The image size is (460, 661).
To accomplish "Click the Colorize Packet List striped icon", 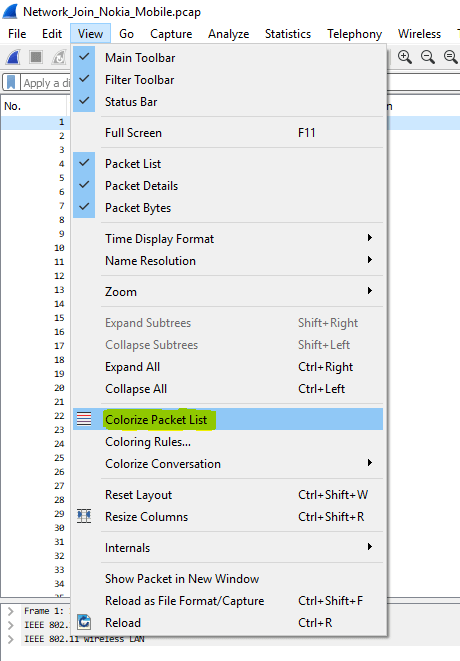I will (x=84, y=419).
